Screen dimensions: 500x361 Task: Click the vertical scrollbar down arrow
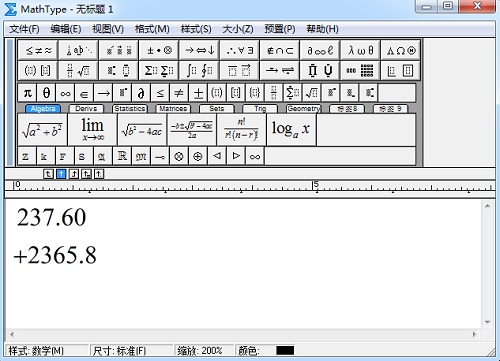tap(488, 322)
